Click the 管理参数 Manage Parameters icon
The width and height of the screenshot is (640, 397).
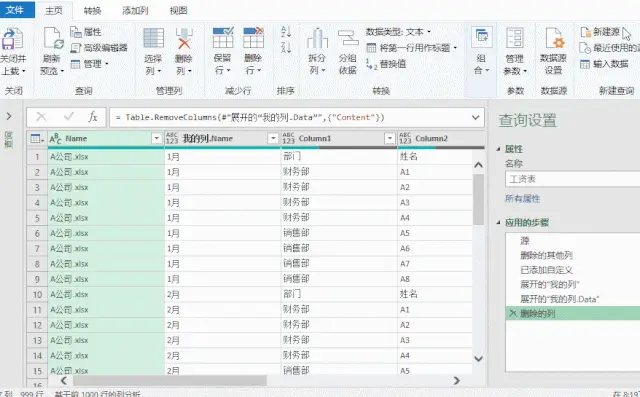coord(515,39)
